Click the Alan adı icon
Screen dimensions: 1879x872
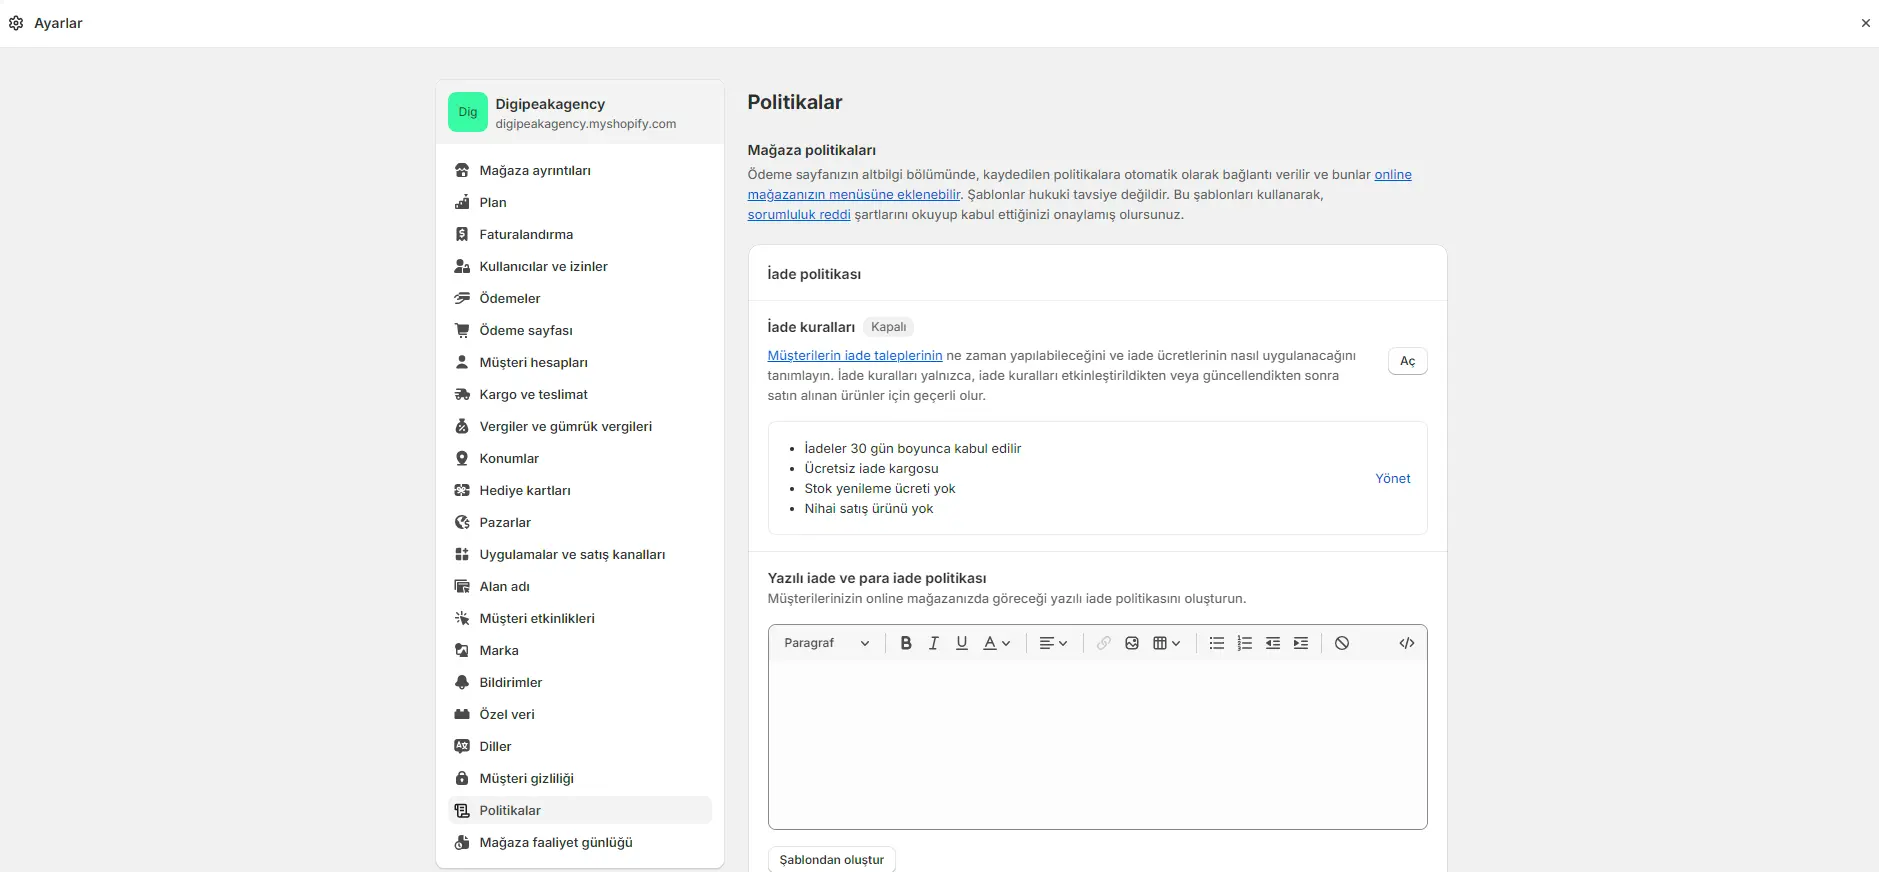coord(462,586)
